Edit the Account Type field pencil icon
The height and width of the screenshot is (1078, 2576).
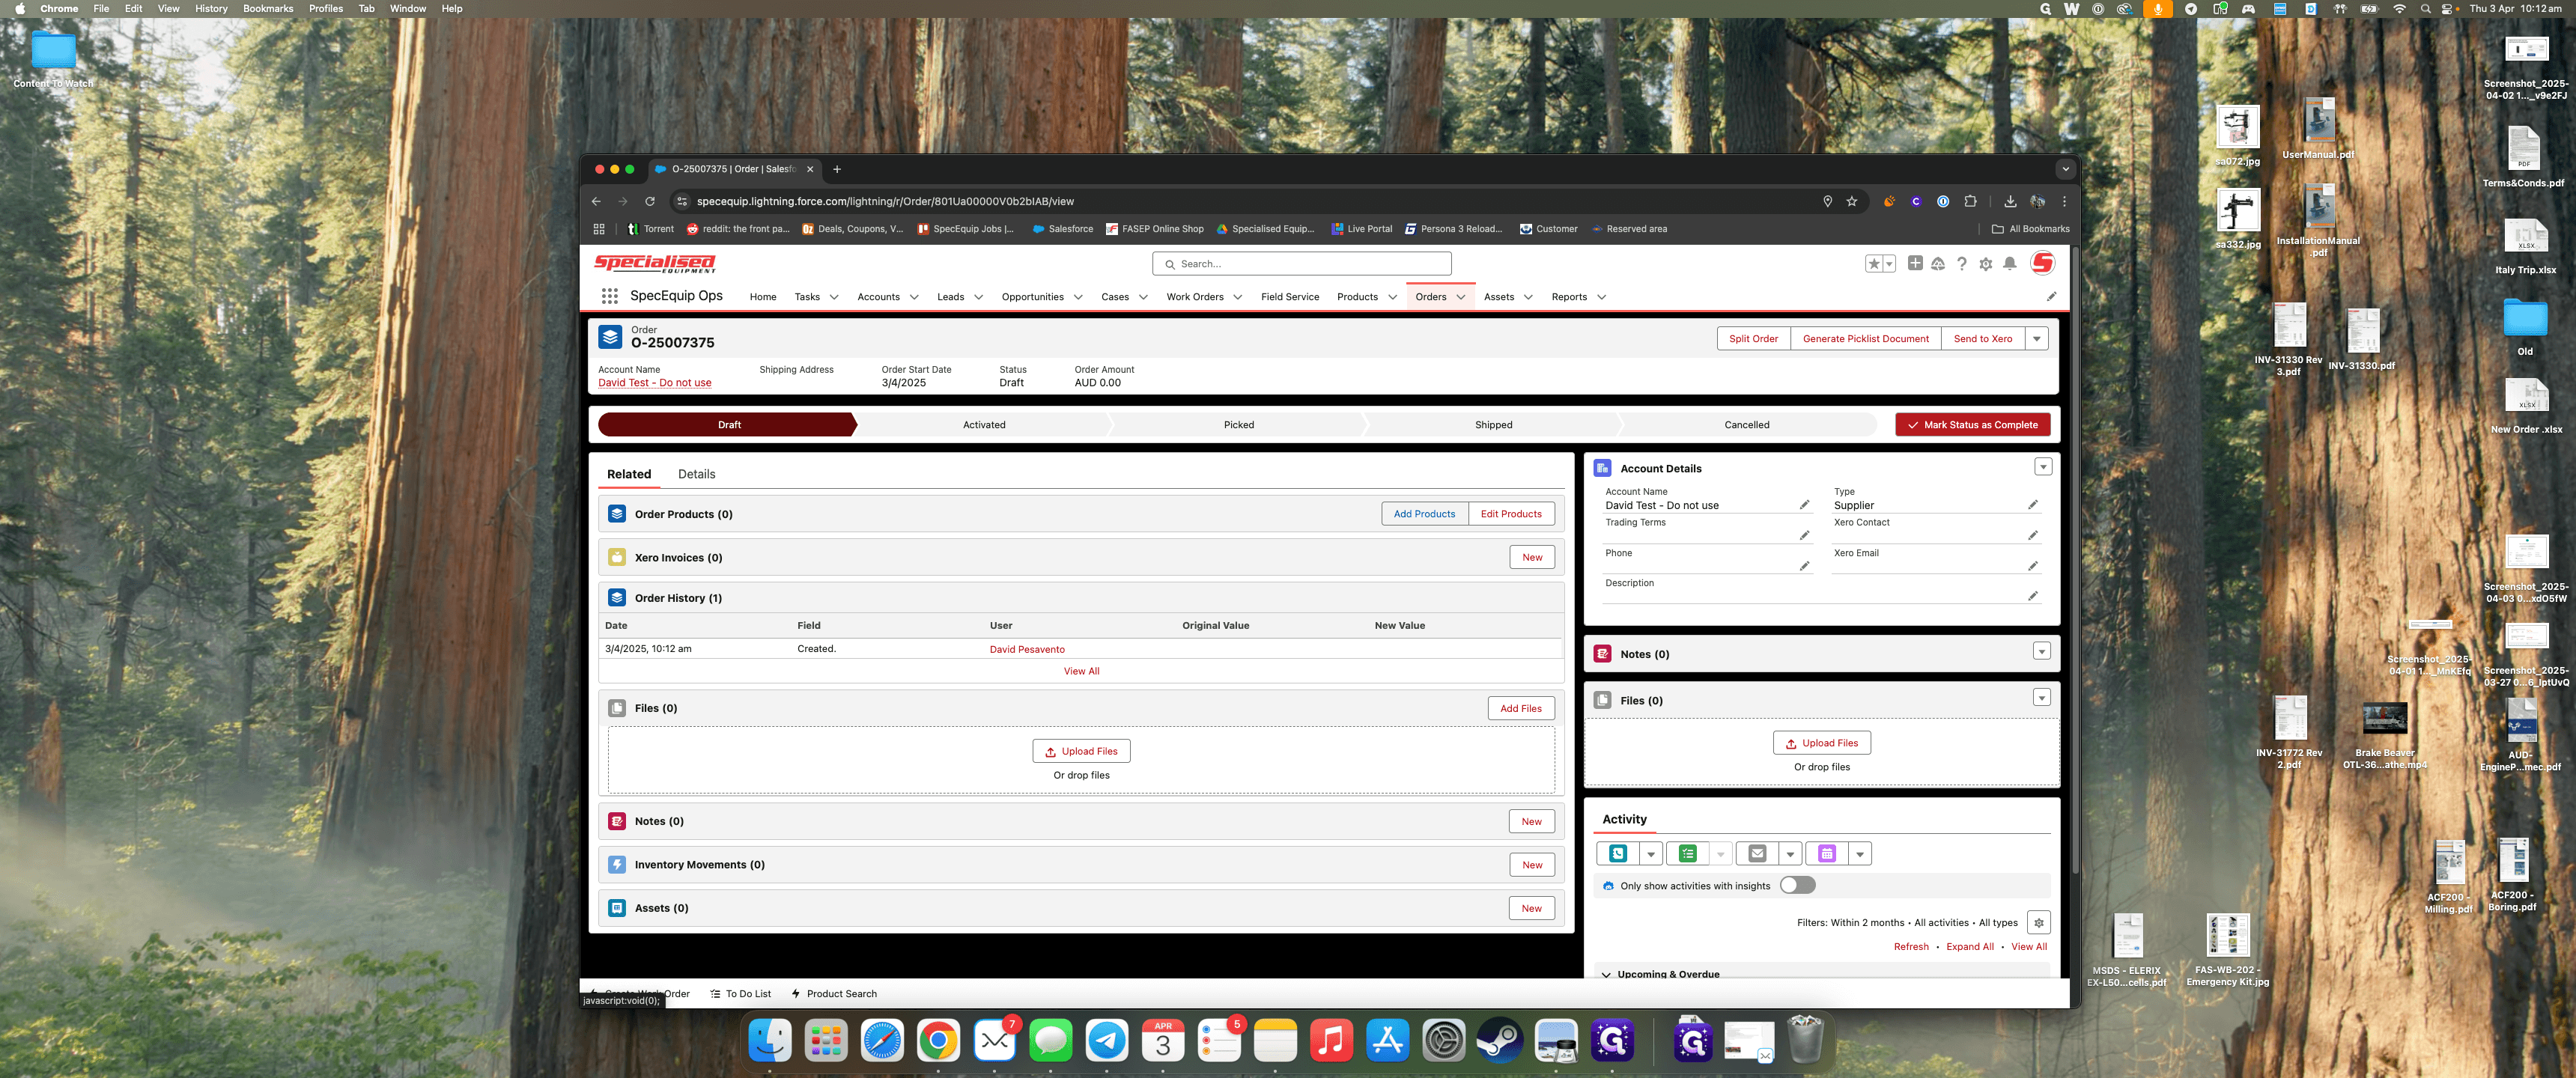(x=2033, y=505)
